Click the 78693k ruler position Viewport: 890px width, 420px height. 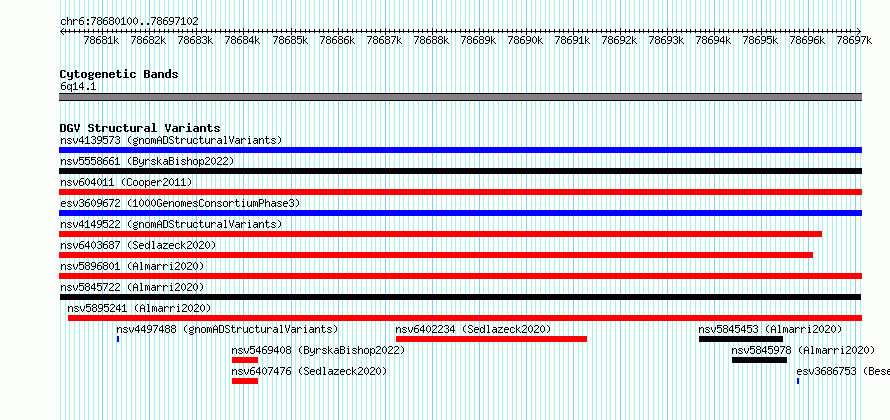coord(667,40)
